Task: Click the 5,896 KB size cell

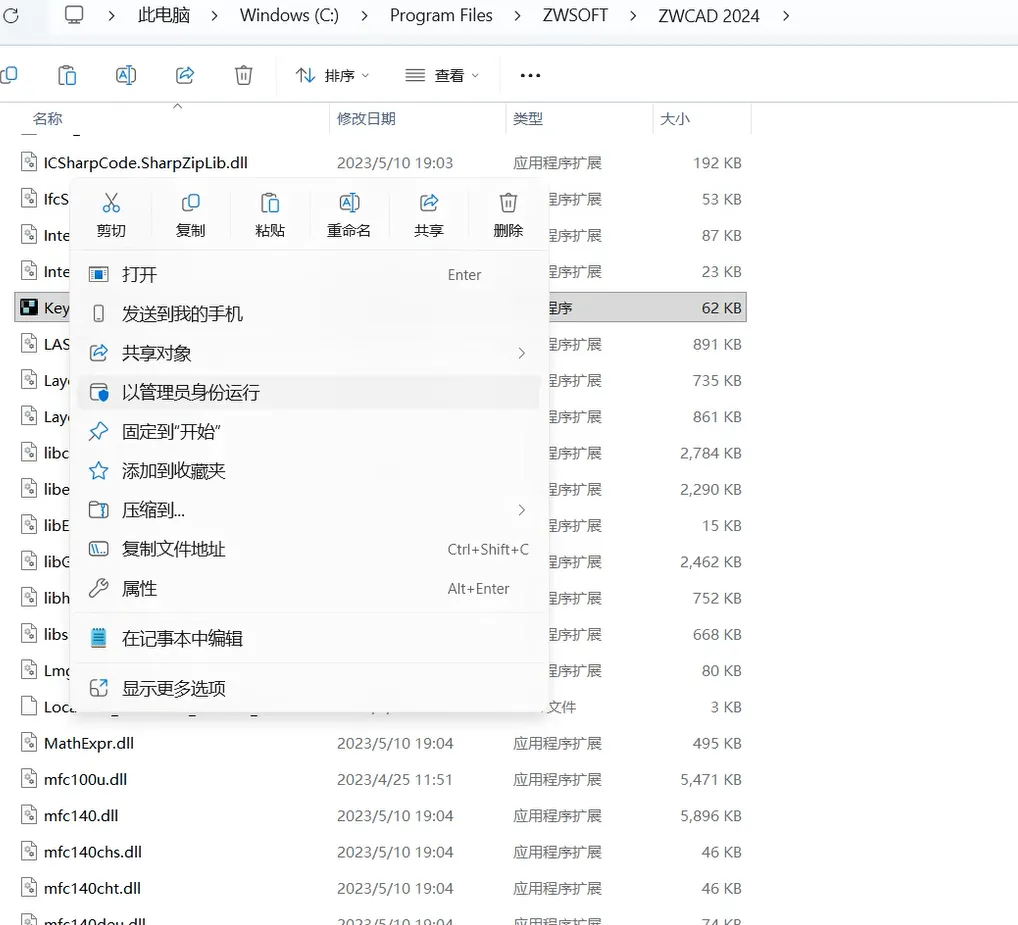Action: [x=710, y=816]
